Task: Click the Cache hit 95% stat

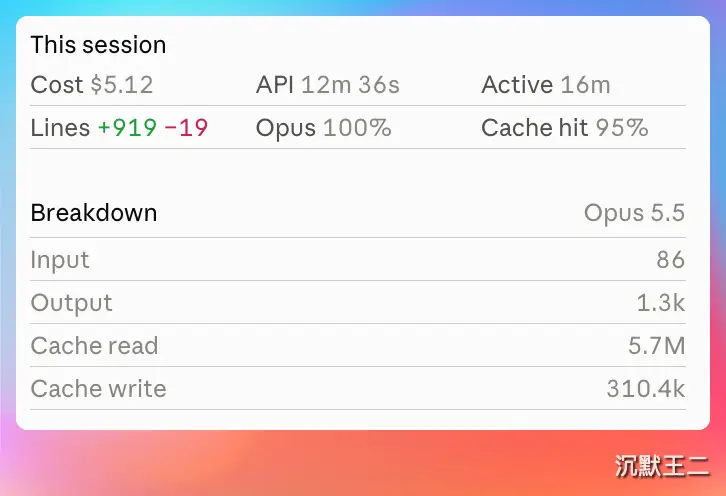Action: coord(565,128)
